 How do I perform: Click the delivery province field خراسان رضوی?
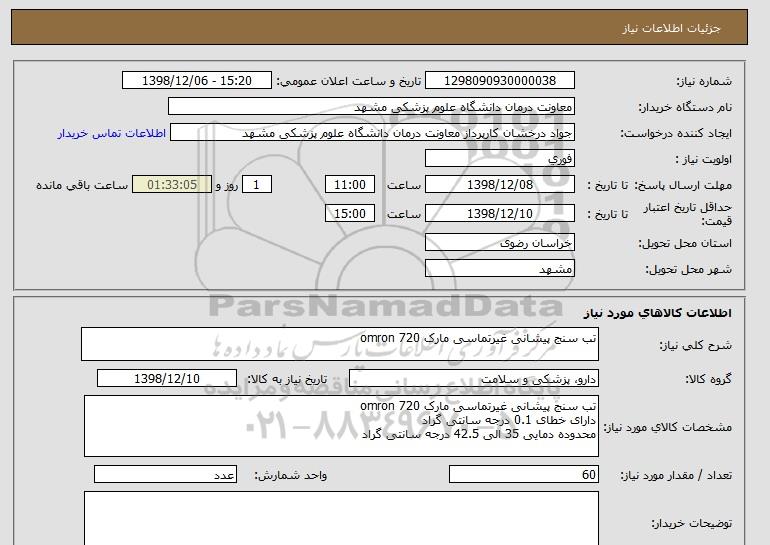tap(499, 243)
